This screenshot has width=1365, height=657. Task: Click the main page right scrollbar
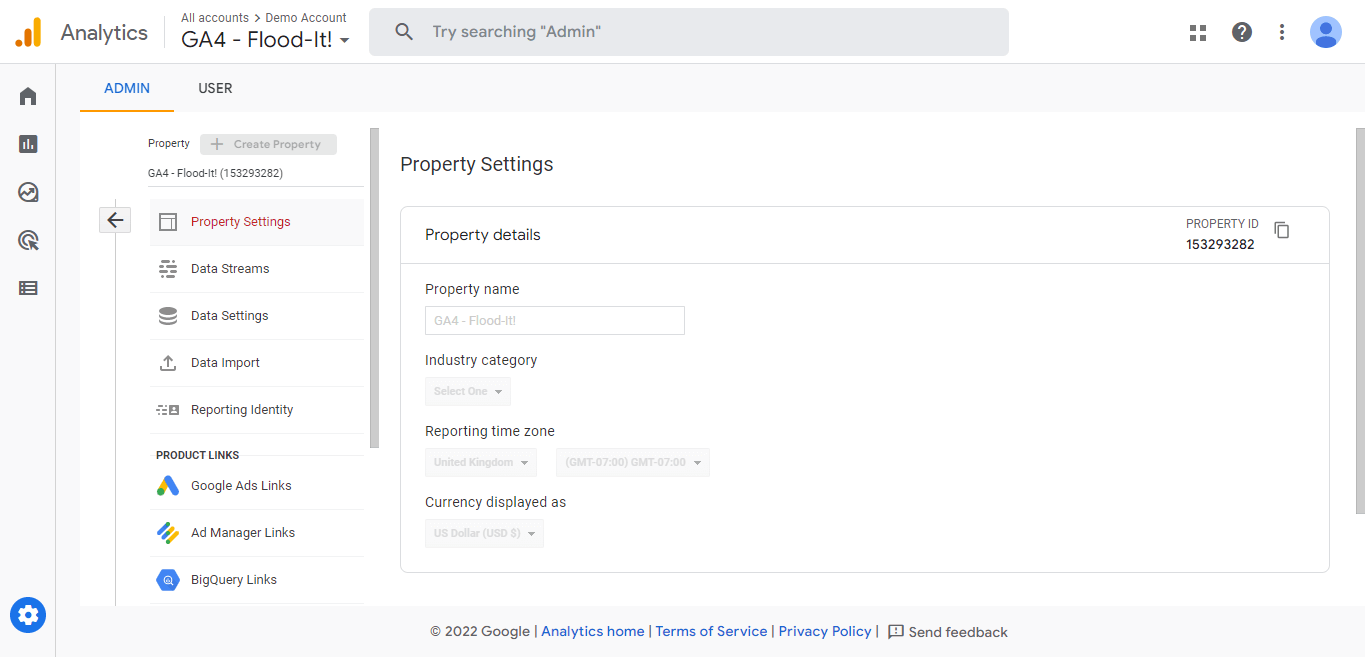tap(1360, 321)
